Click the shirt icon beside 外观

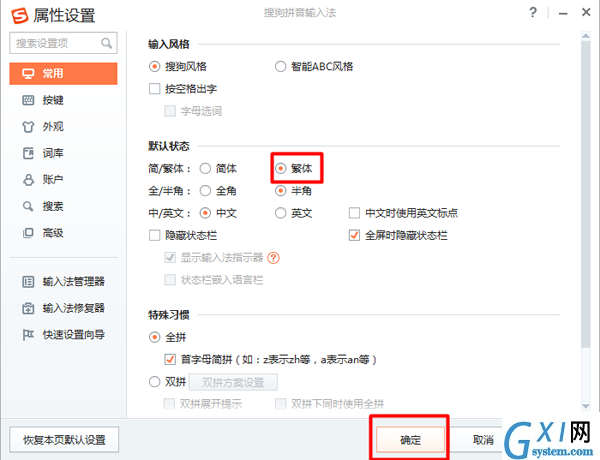28,127
